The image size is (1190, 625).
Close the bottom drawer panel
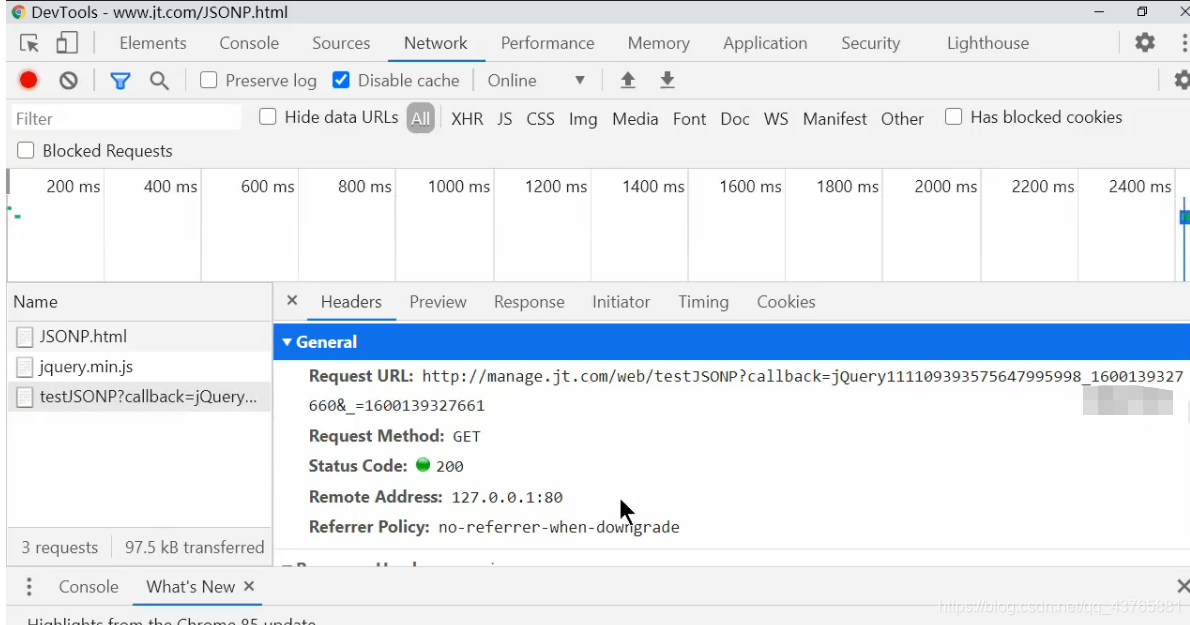[x=1182, y=586]
